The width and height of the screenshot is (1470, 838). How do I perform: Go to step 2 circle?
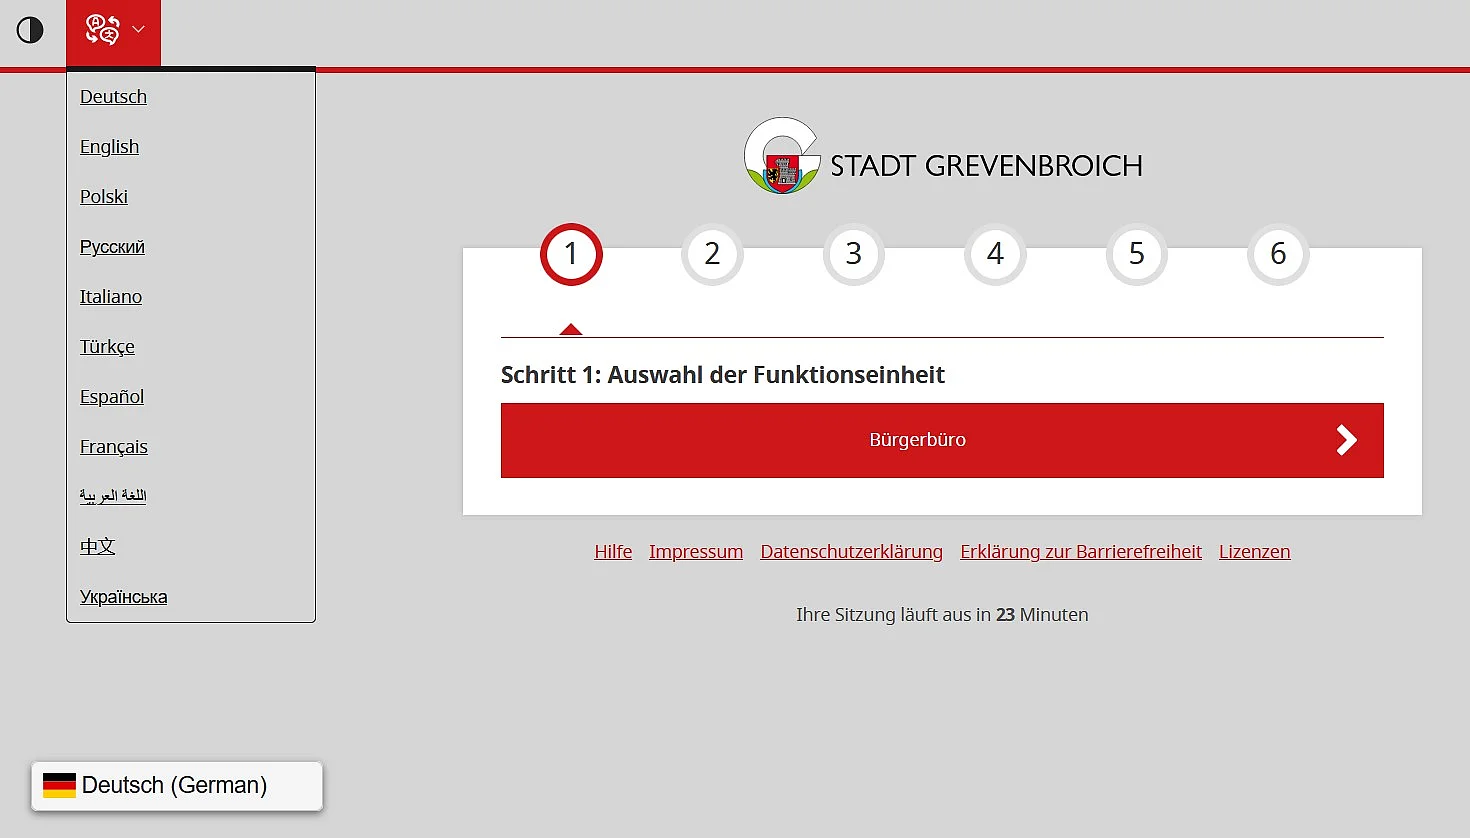click(712, 254)
